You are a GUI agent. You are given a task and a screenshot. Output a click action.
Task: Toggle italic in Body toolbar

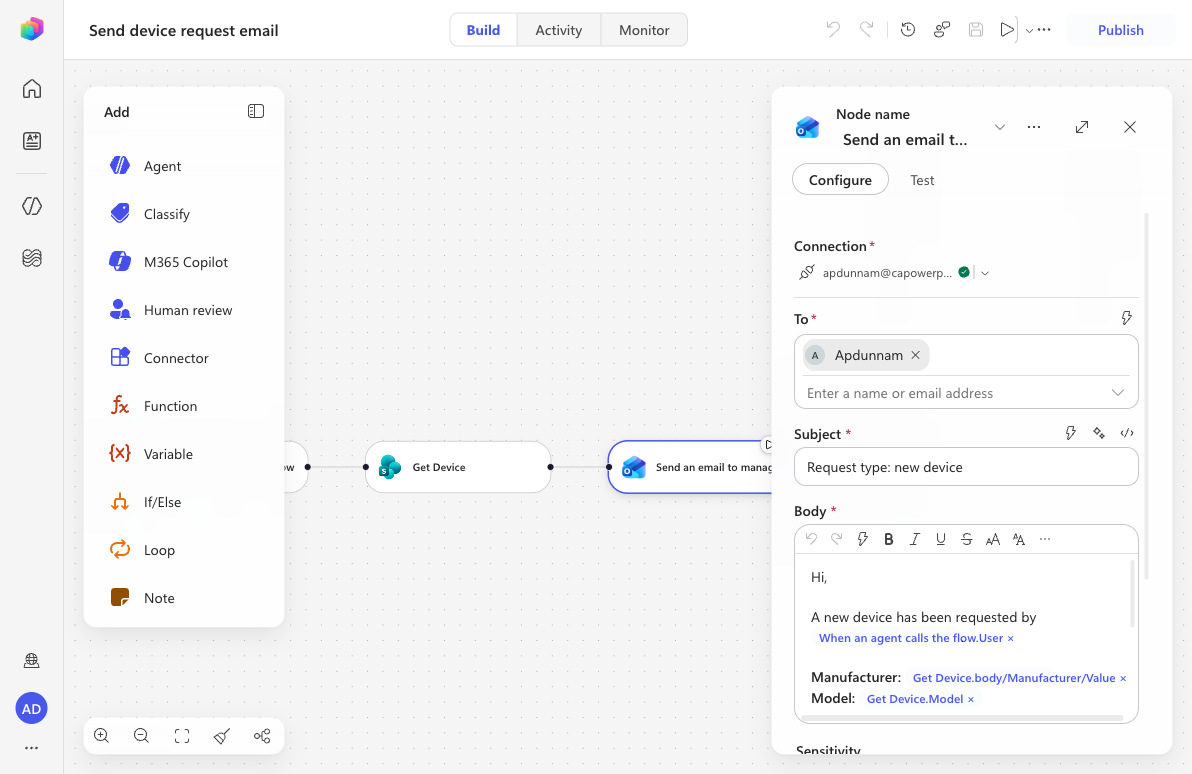915,539
